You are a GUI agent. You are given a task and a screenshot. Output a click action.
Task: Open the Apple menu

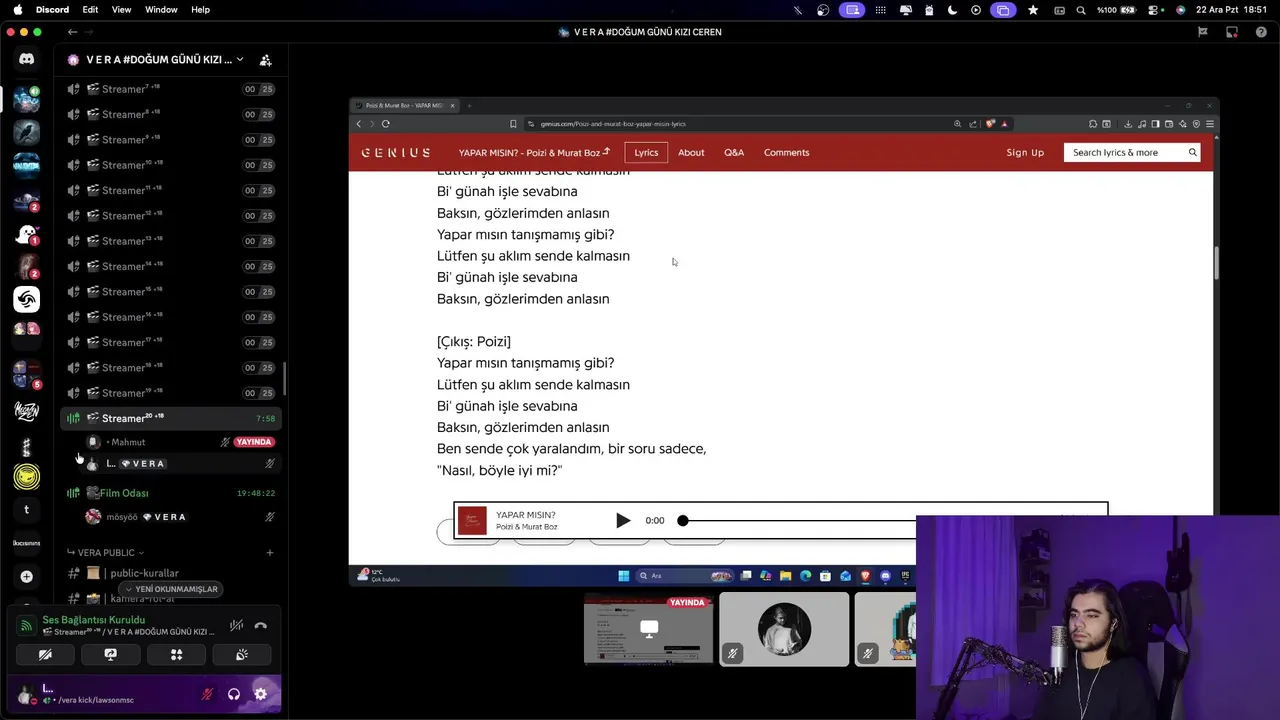17,9
